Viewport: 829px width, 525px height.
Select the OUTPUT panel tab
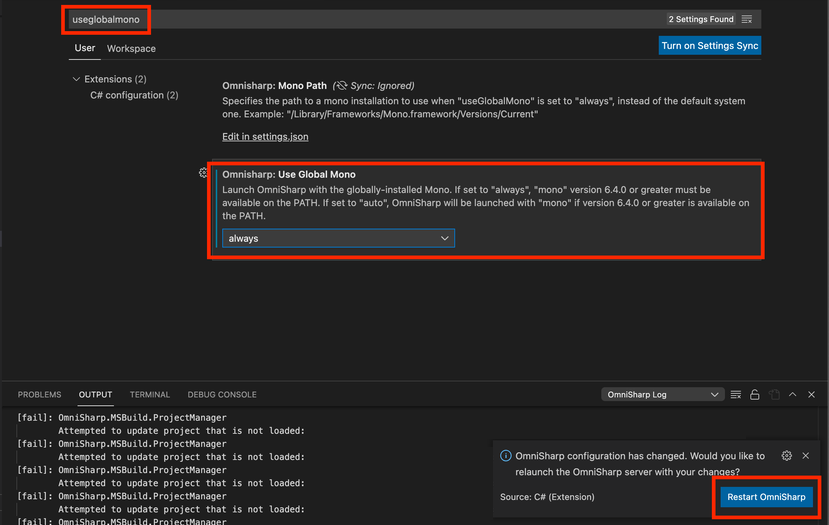coord(95,394)
